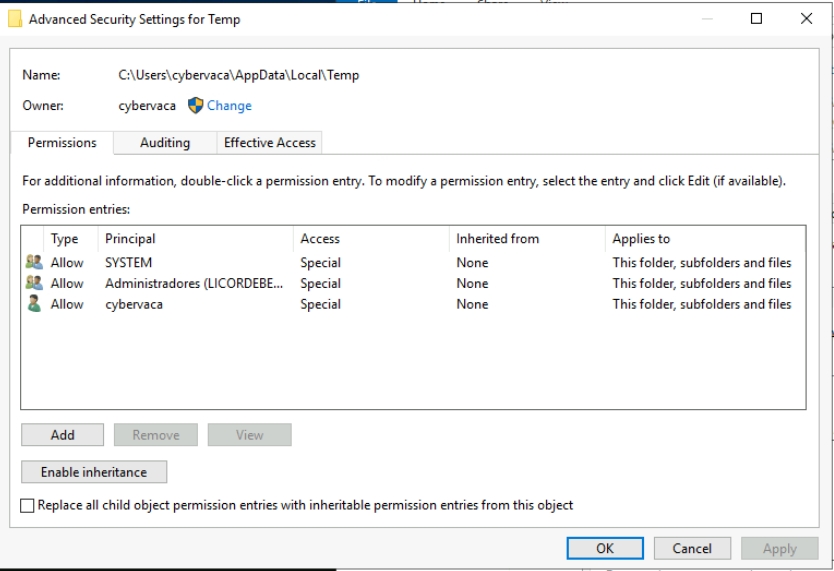Select the SYSTEM permission entry
This screenshot has width=834, height=571.
[x=128, y=263]
